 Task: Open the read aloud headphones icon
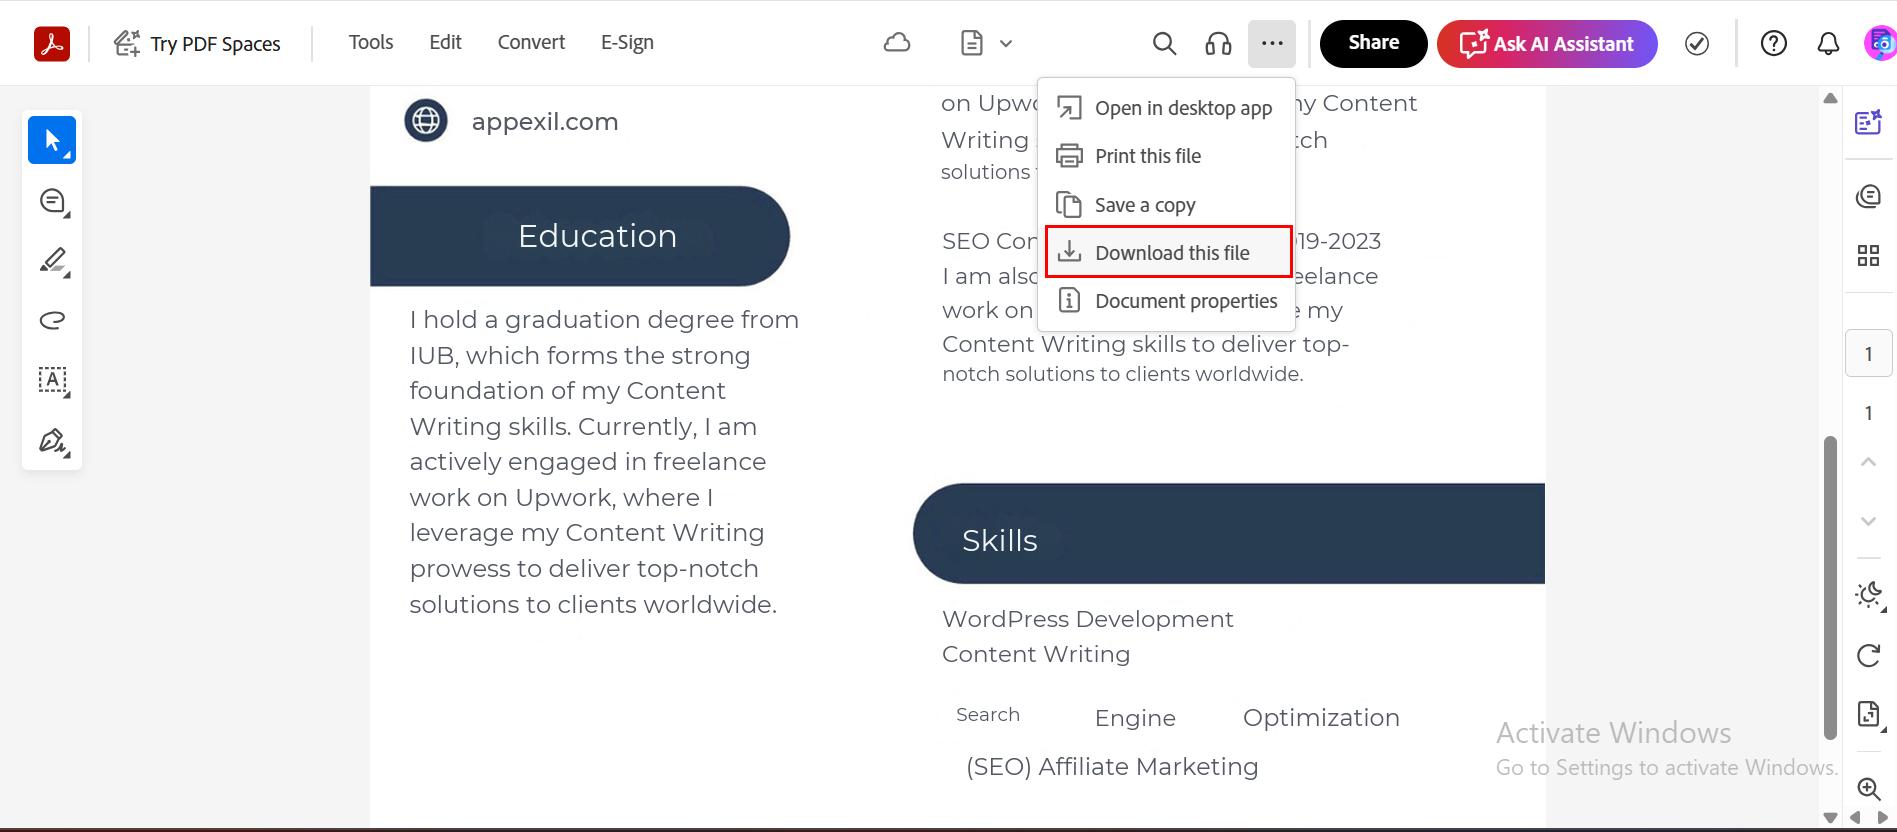[1218, 44]
